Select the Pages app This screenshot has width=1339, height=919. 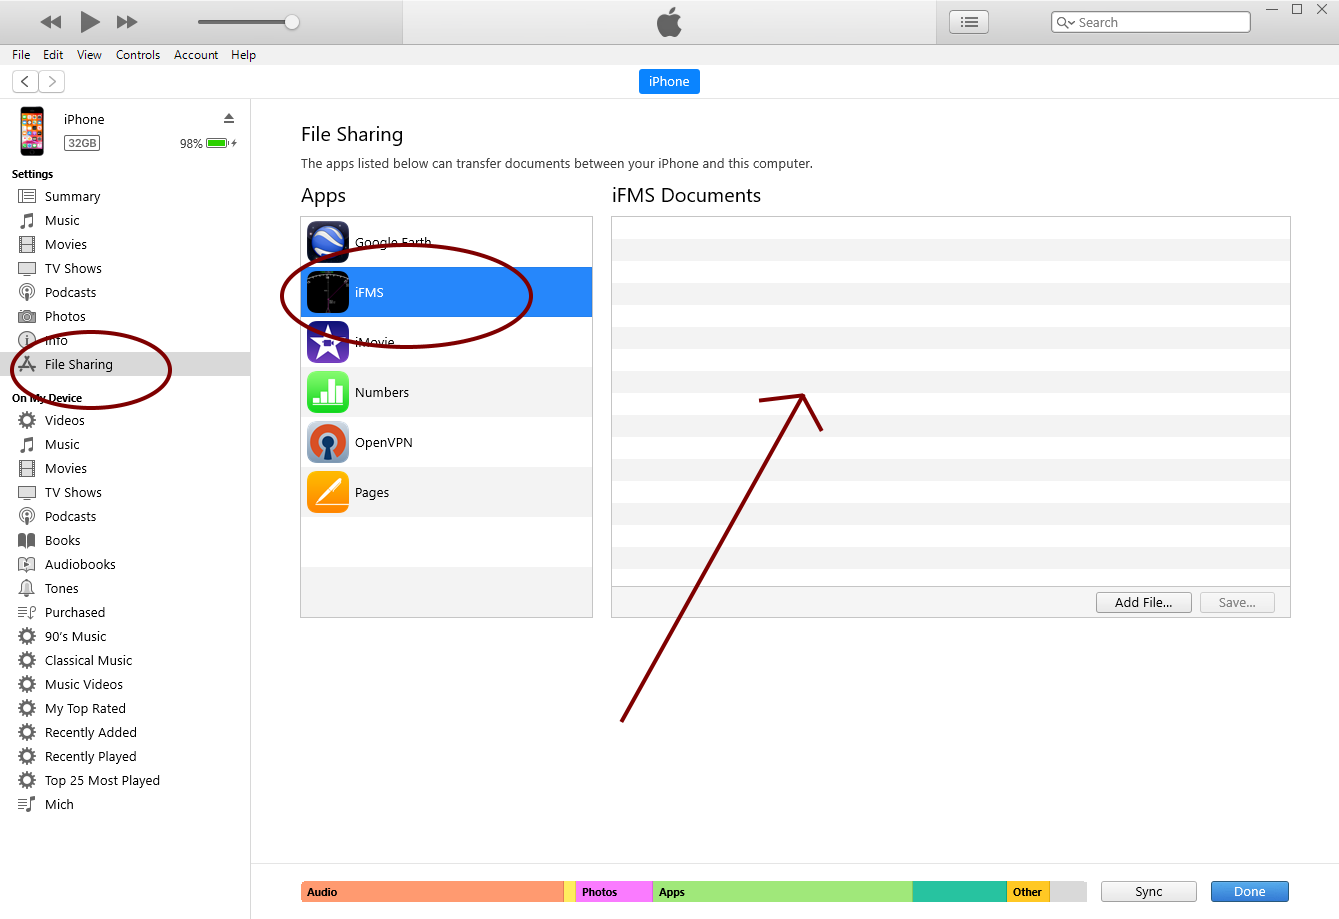tap(446, 492)
